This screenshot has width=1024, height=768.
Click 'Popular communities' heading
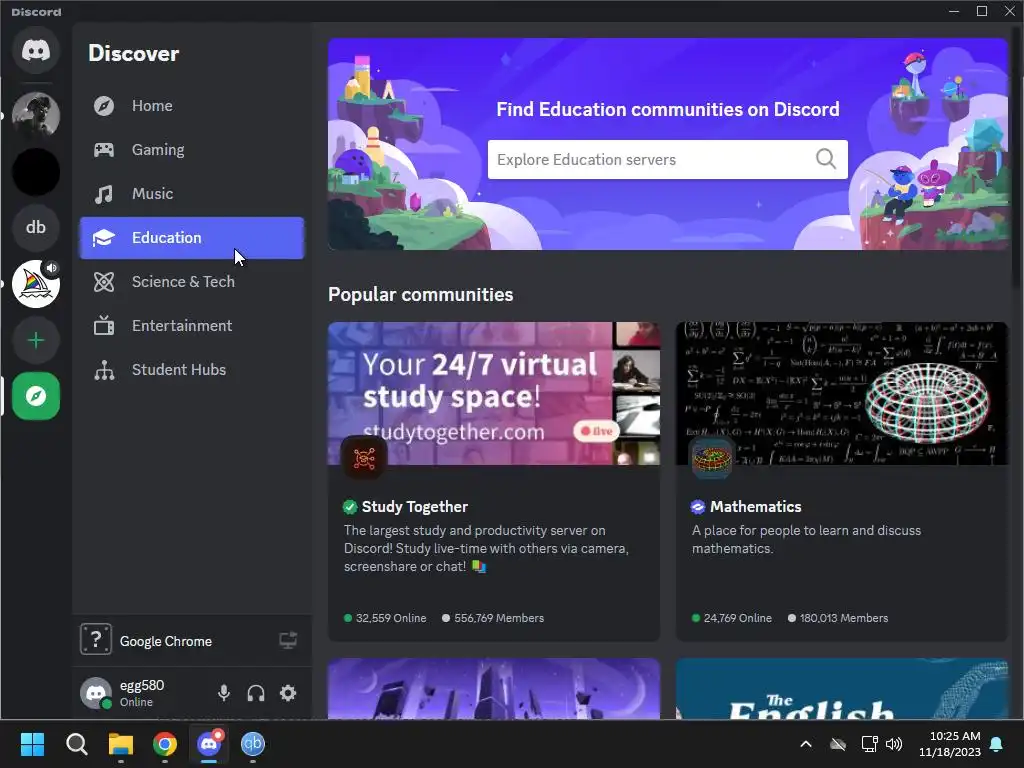tap(421, 295)
